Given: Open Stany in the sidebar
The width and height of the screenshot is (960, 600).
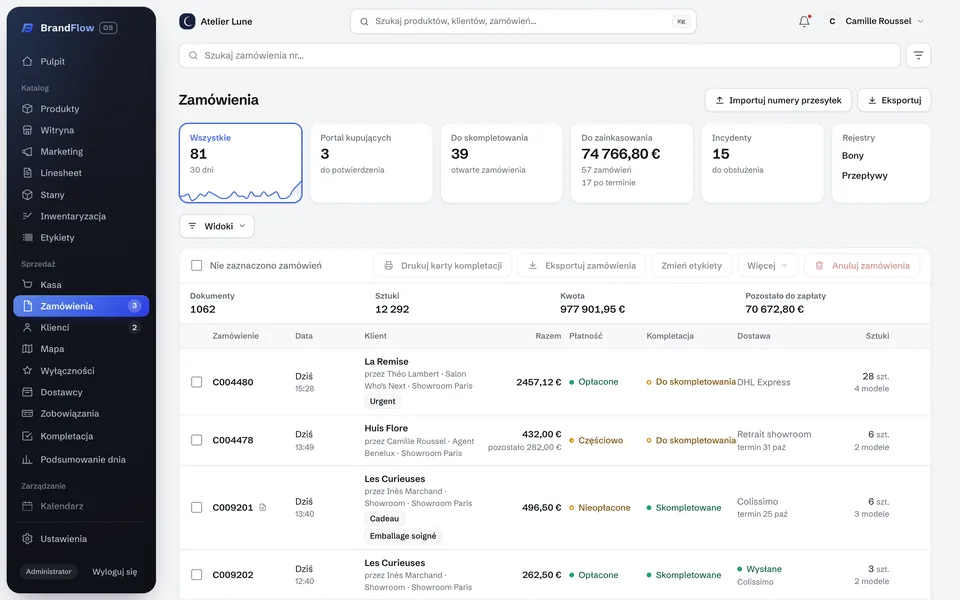Looking at the screenshot, I should click(81, 195).
